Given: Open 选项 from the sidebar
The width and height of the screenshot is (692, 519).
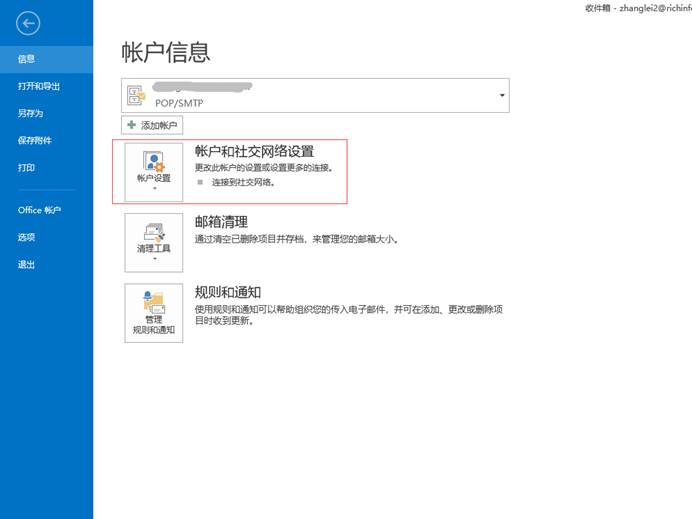Looking at the screenshot, I should click(27, 237).
